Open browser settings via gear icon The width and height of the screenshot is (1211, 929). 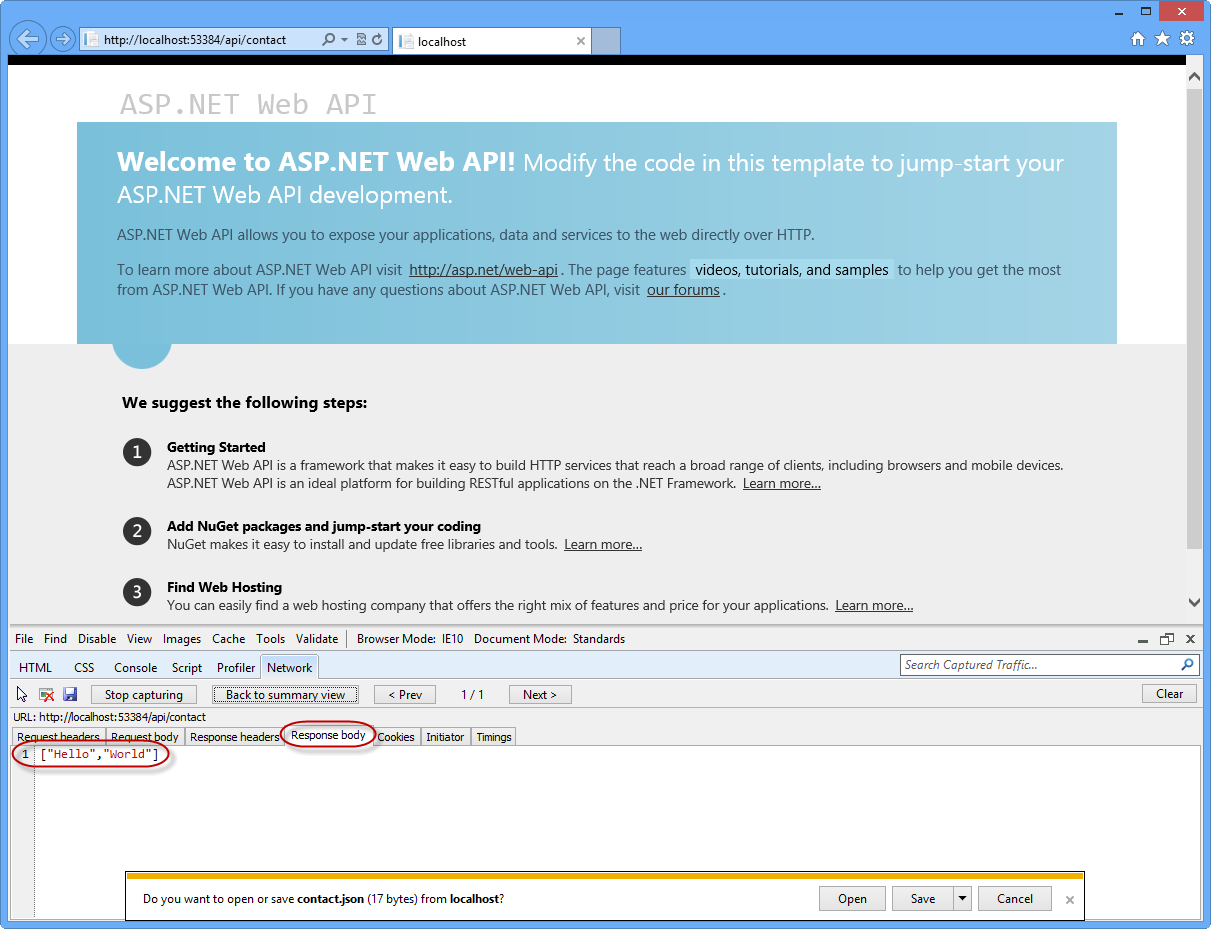[x=1187, y=38]
